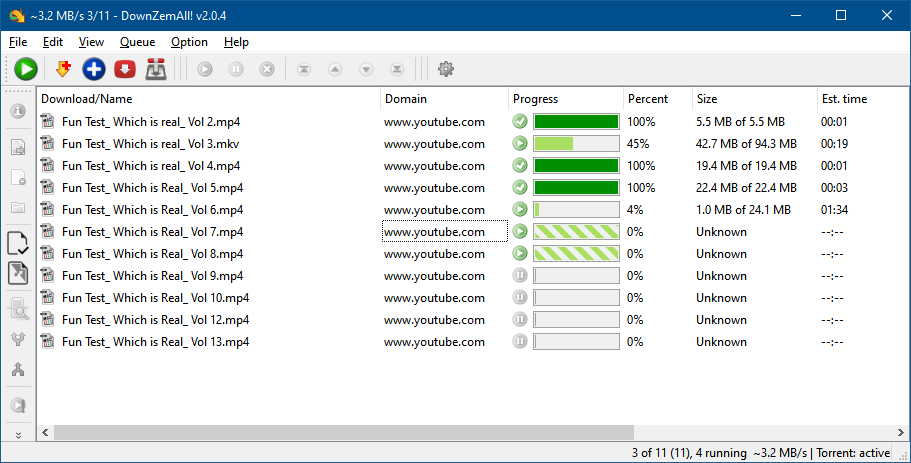Click '22.4 MB of 22.4 MB' size cell

pyautogui.click(x=747, y=188)
